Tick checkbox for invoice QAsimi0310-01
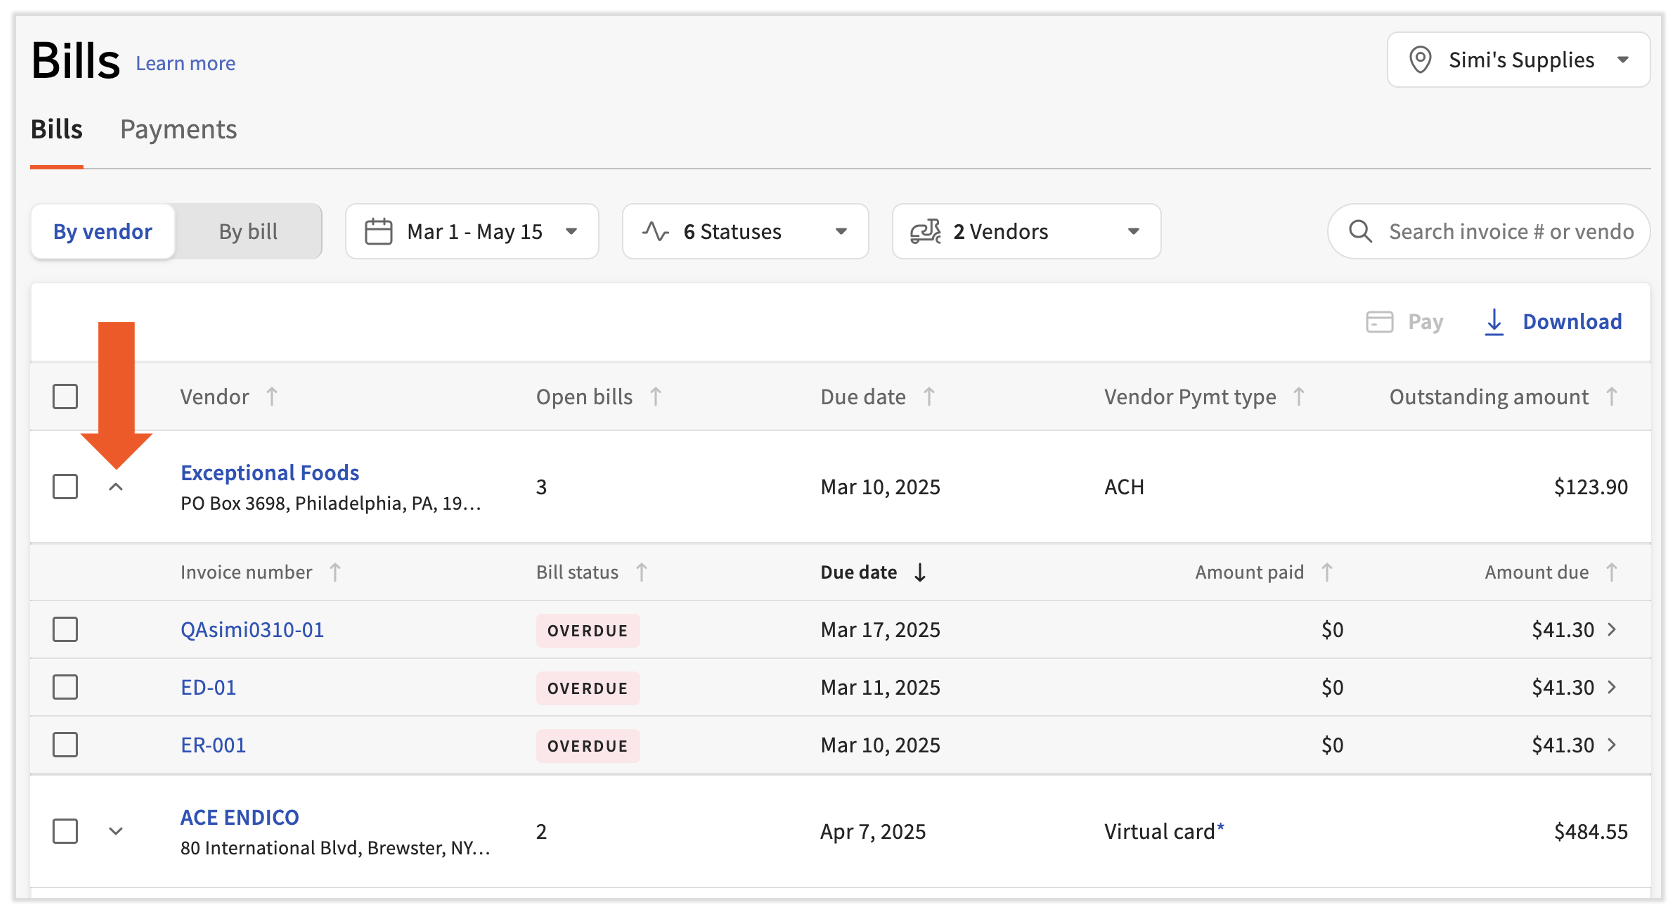 click(65, 630)
